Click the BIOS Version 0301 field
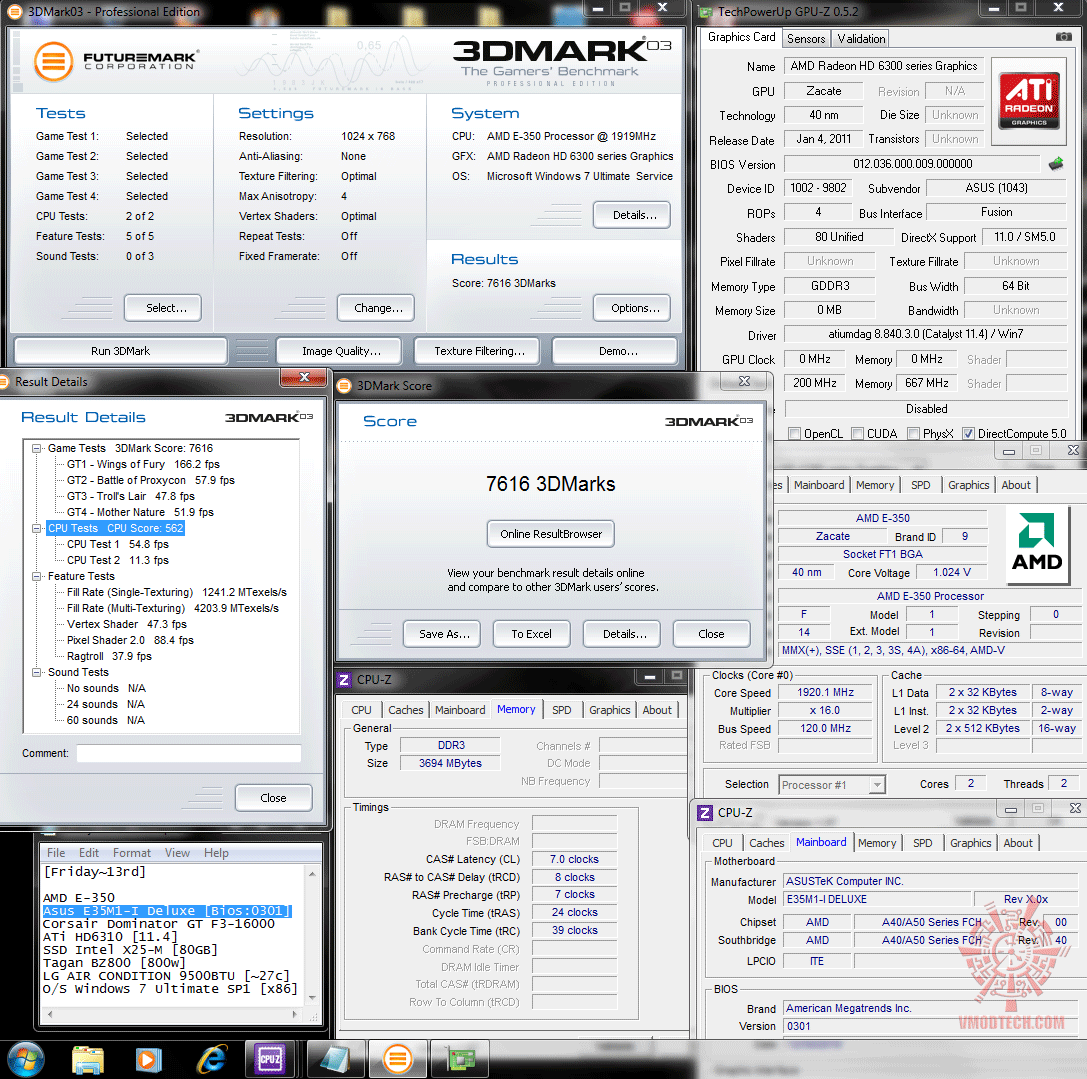1087x1079 pixels. click(928, 1026)
